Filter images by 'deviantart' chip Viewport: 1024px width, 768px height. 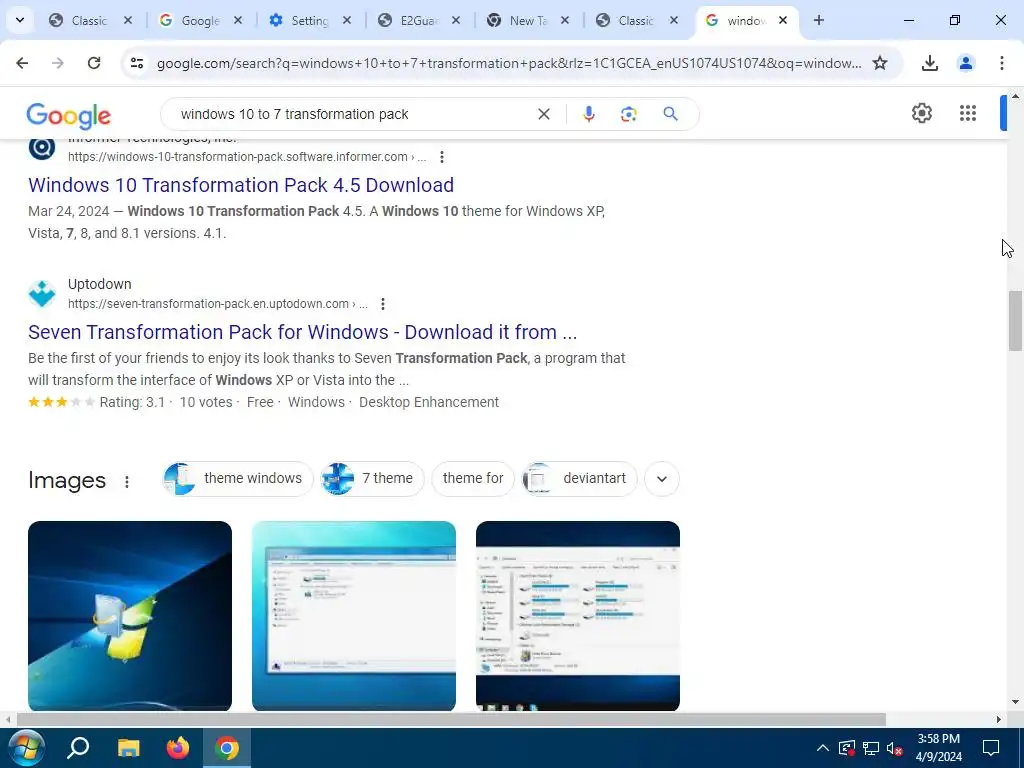pos(579,479)
